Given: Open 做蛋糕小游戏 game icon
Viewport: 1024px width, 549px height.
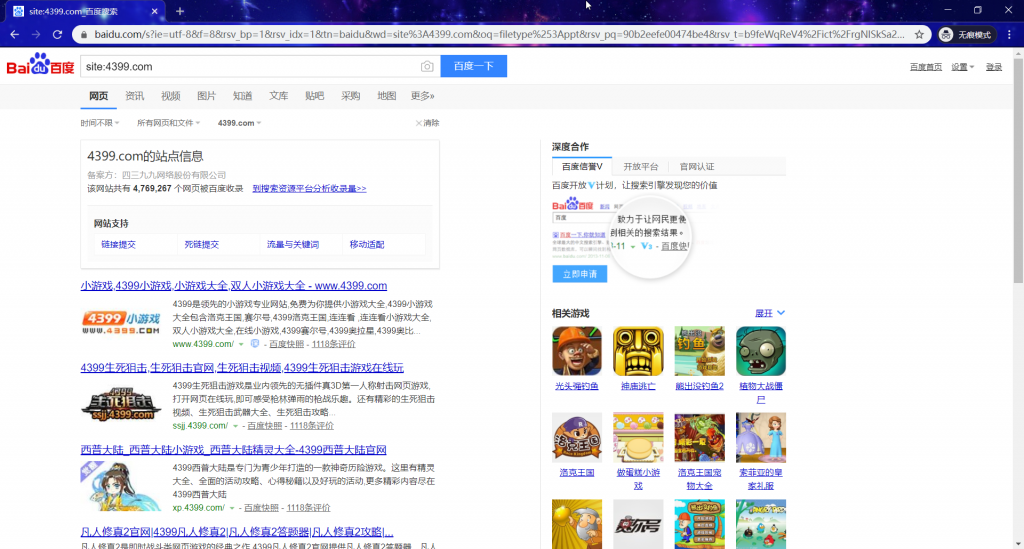Looking at the screenshot, I should click(638, 437).
